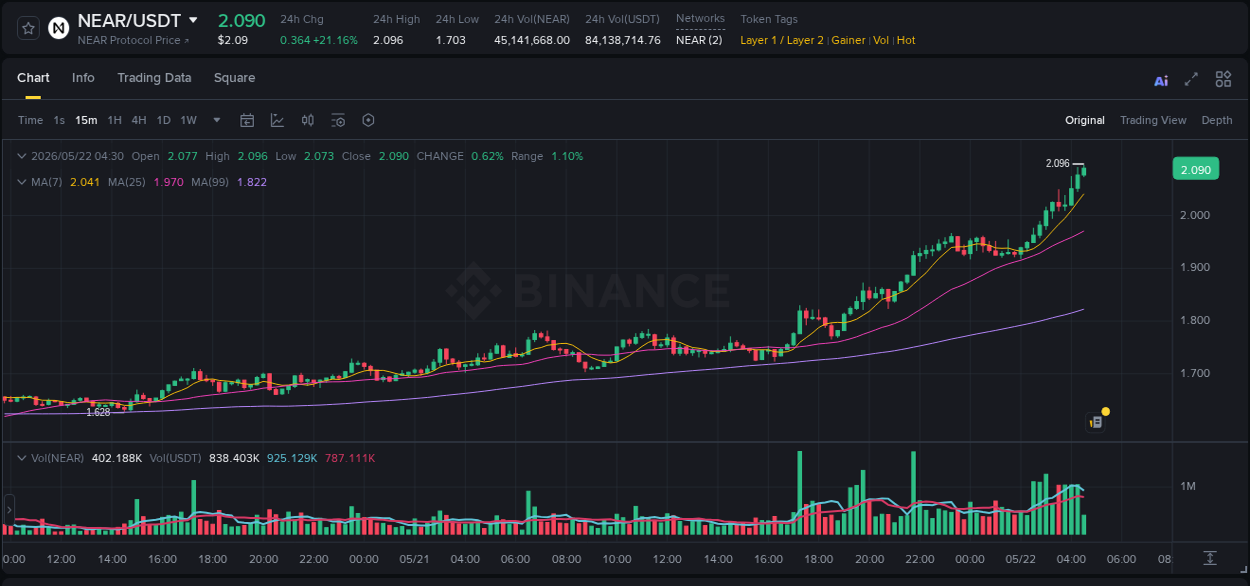Click the 05/22 date axis label

[1020, 559]
